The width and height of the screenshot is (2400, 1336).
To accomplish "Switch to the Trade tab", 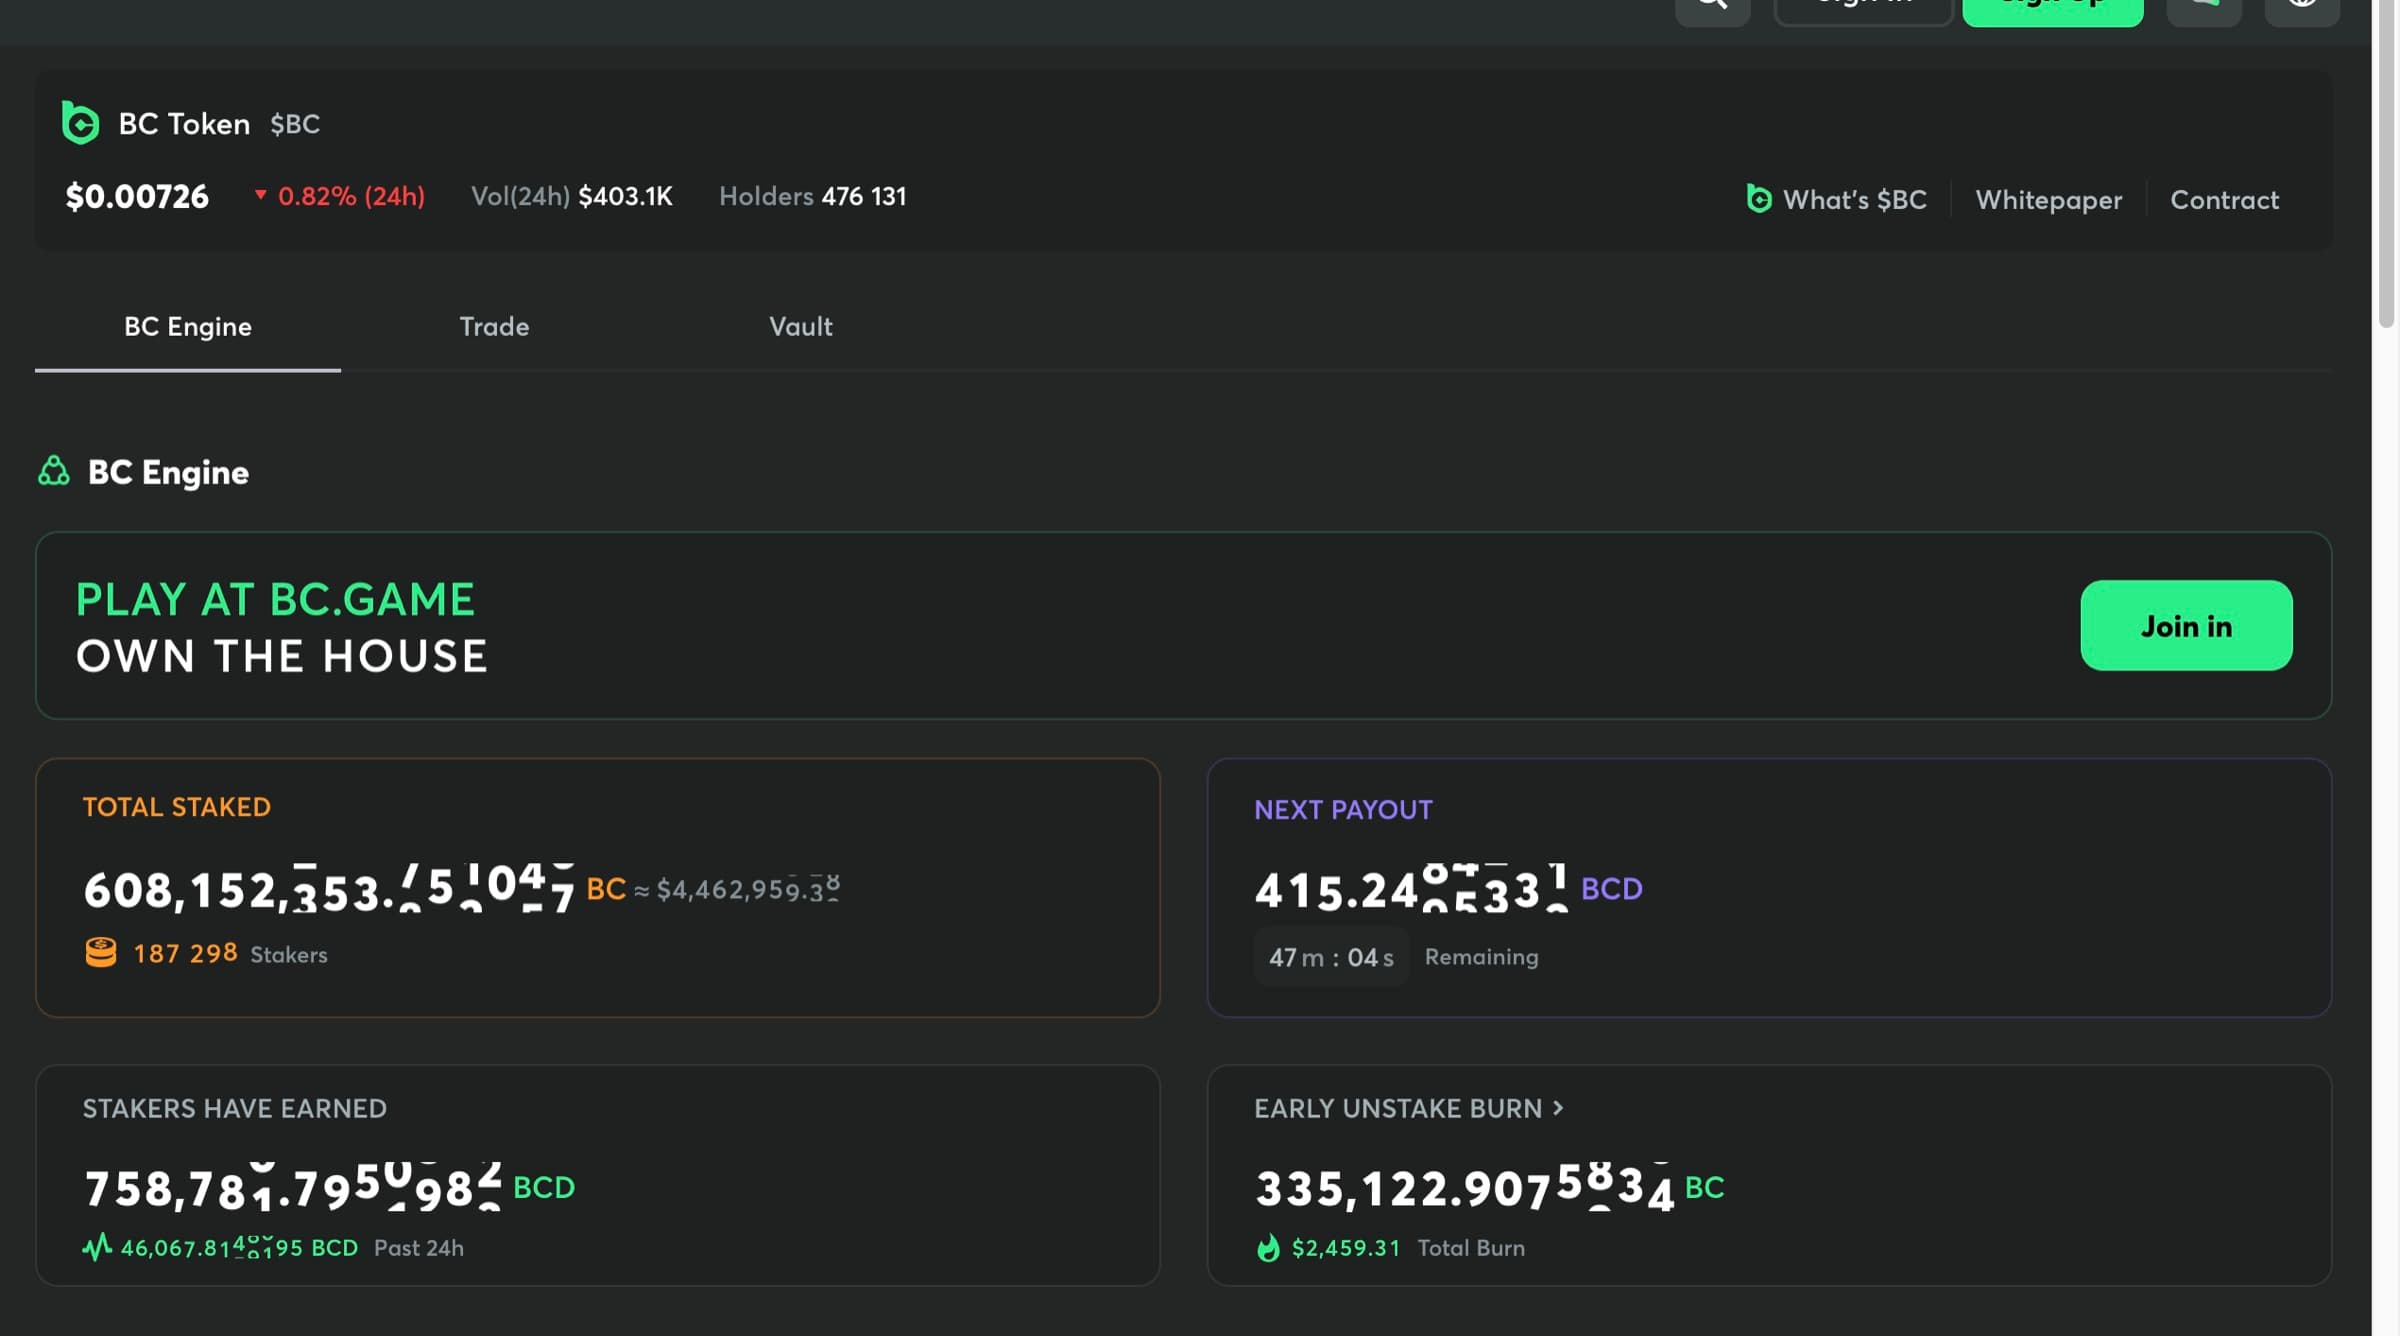I will 494,327.
